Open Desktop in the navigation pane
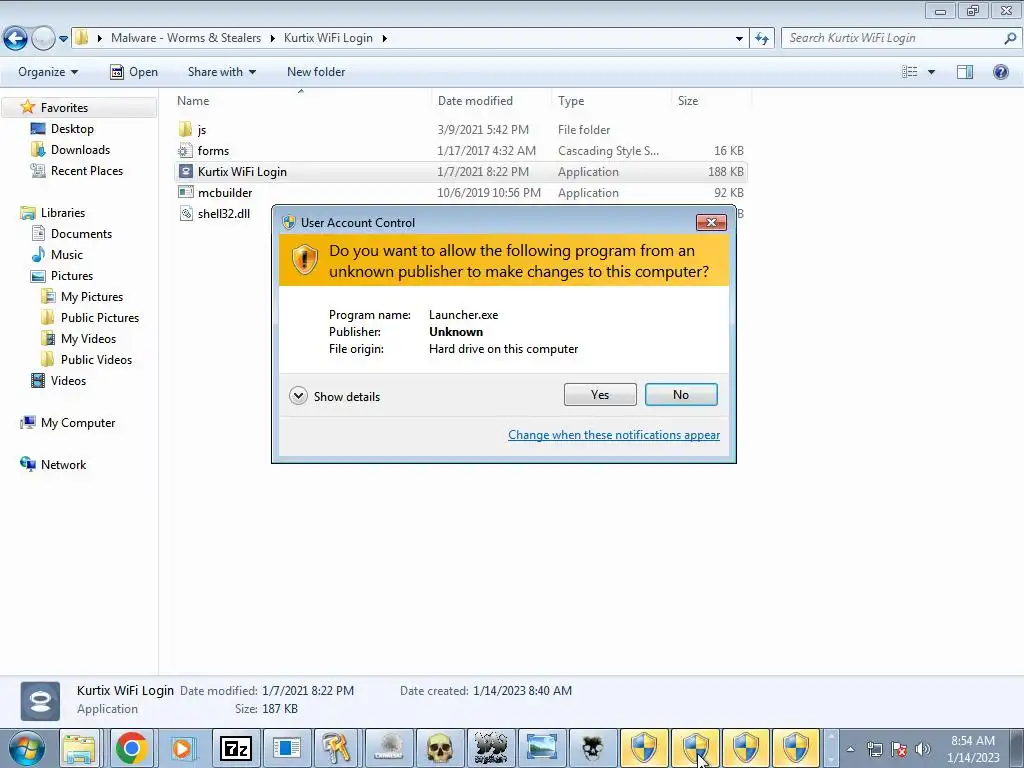 click(x=72, y=129)
